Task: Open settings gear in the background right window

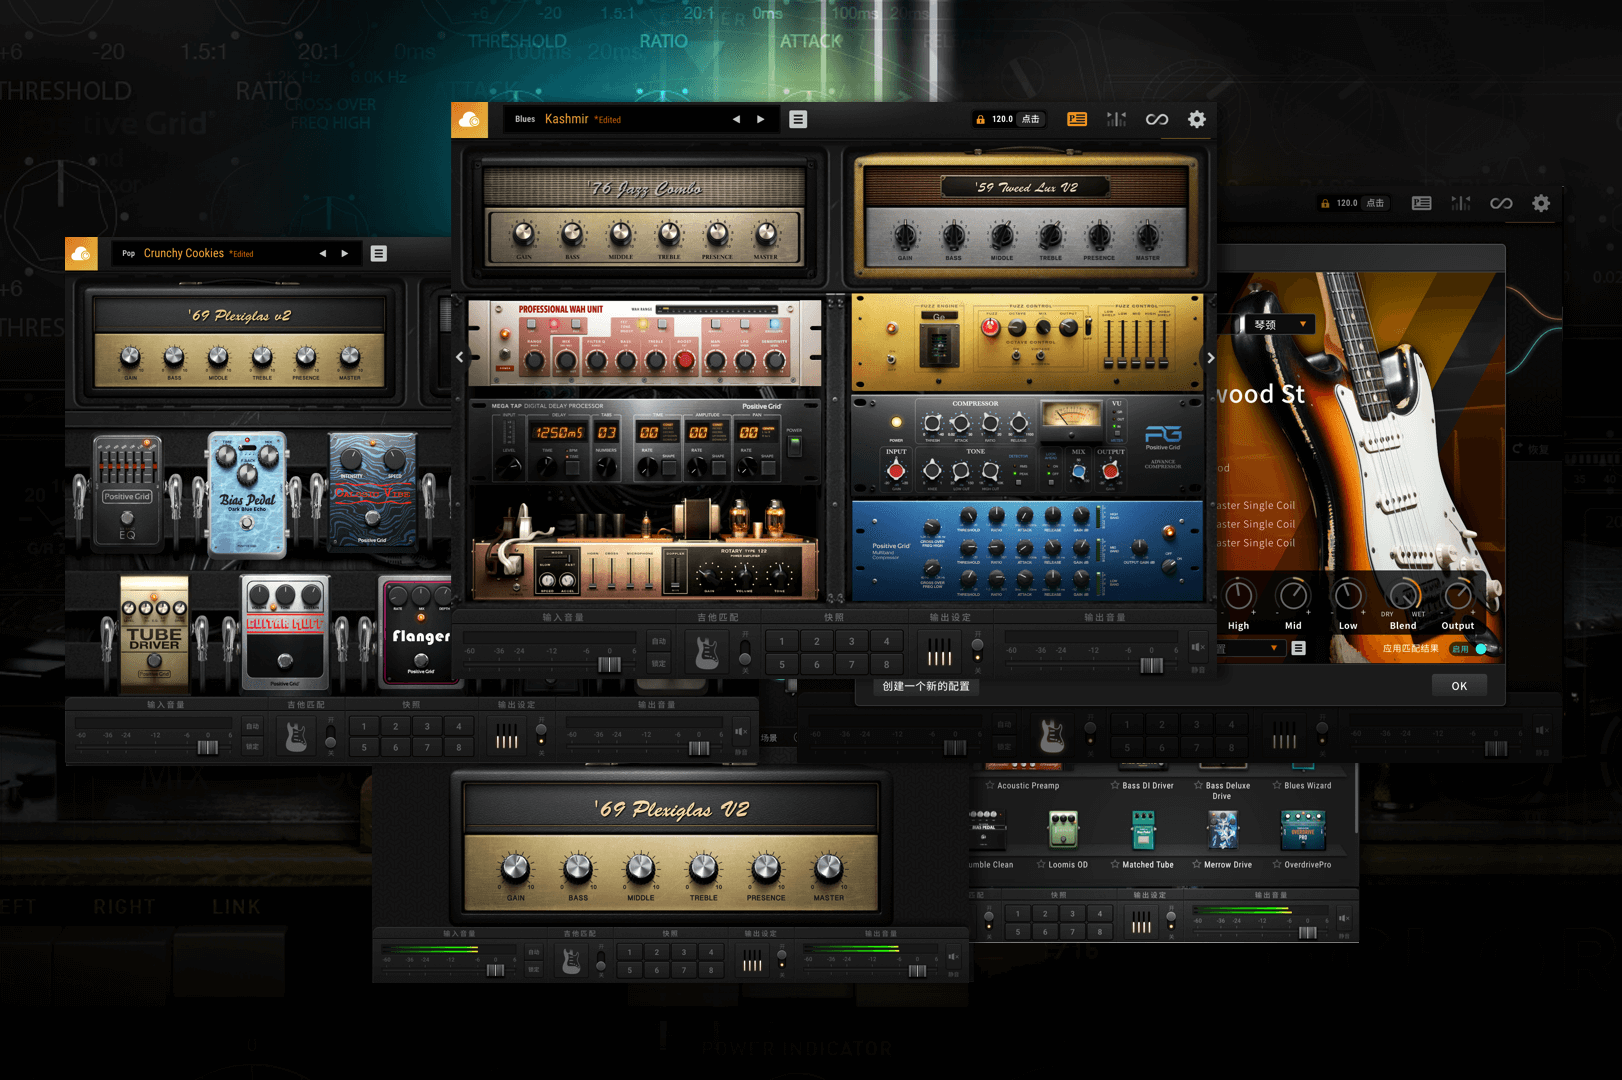Action: click(1541, 203)
